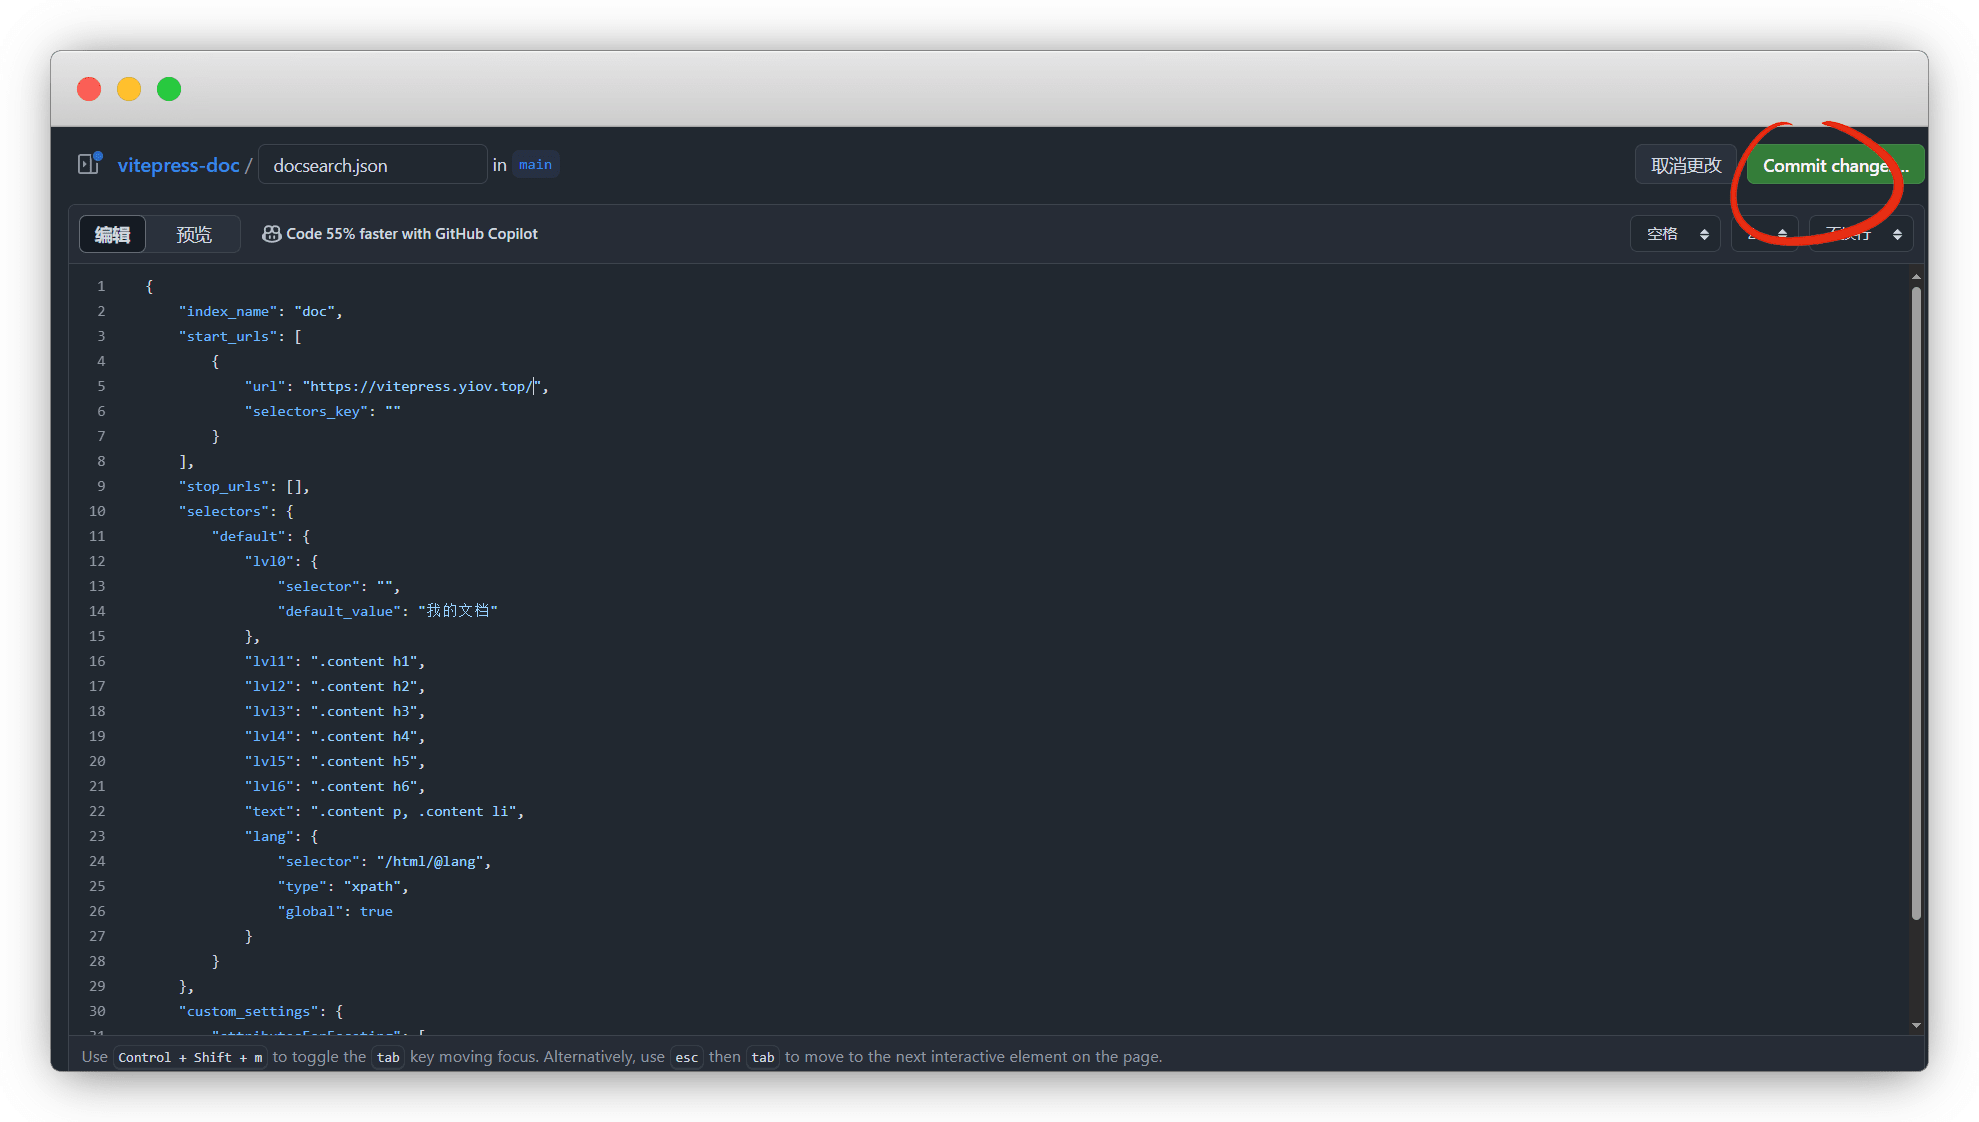Click the yellow window minimize button

point(129,89)
